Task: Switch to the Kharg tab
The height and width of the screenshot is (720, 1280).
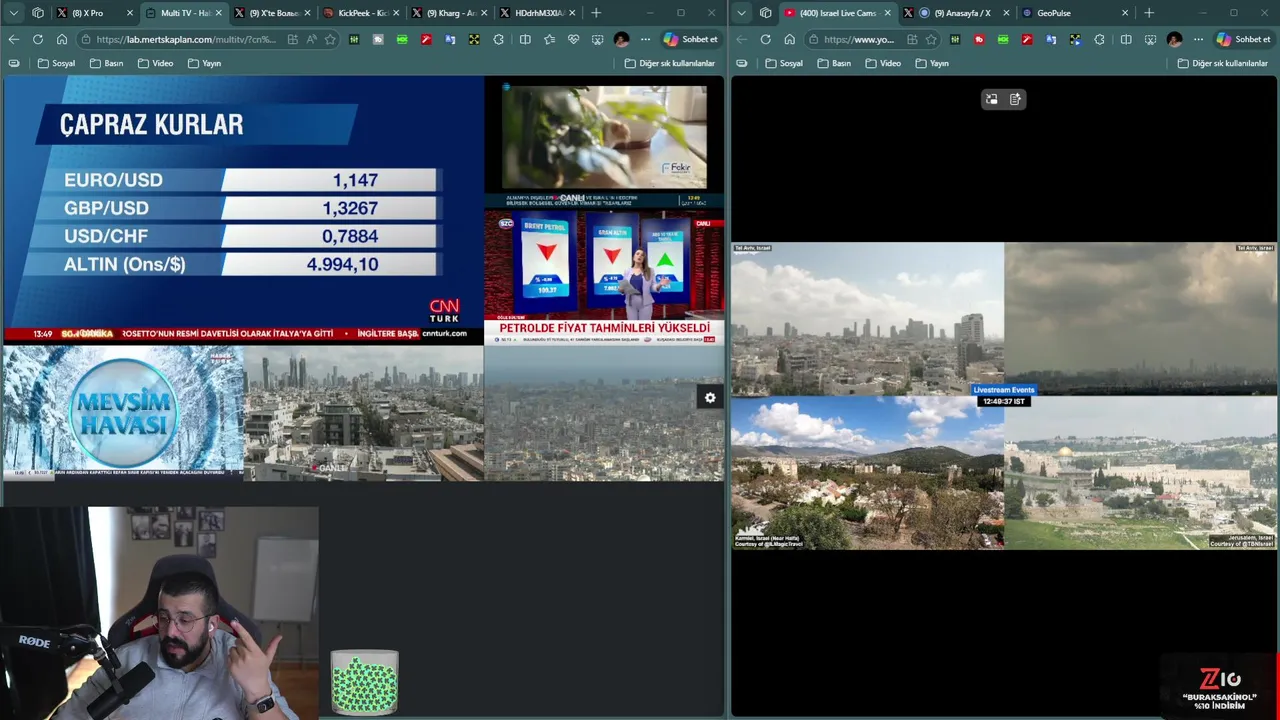Action: pos(449,13)
